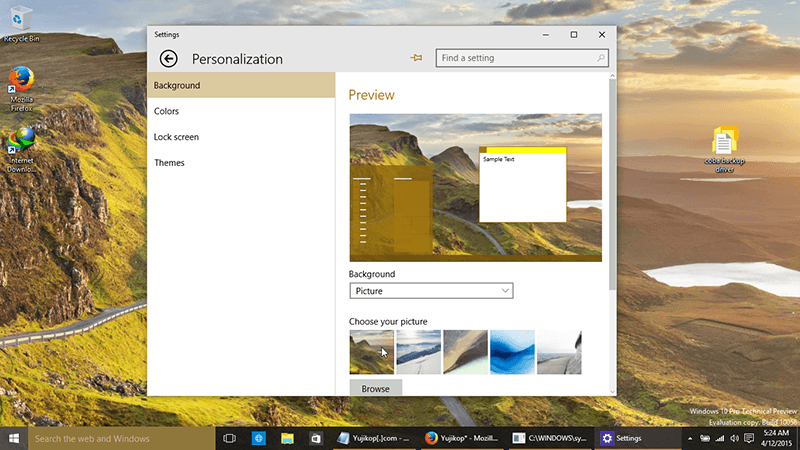Image resolution: width=800 pixels, height=450 pixels.
Task: Click the taskbar clock showing 5:24 AM
Action: (777, 438)
